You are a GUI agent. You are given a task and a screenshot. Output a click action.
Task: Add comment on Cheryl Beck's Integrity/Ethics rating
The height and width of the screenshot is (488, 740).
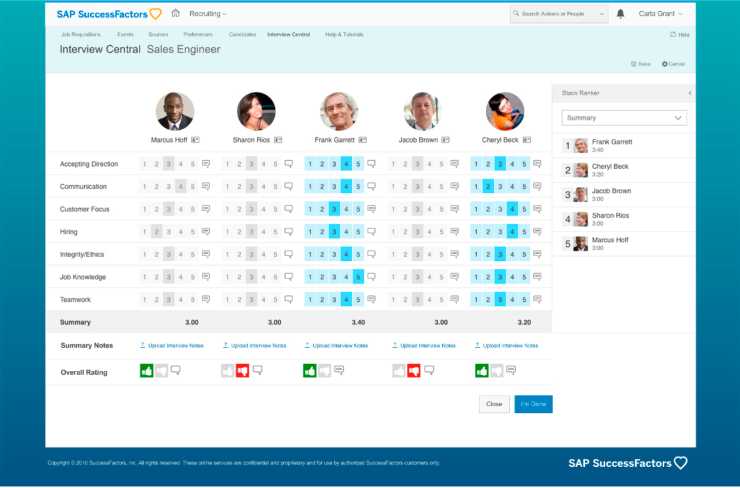pyautogui.click(x=537, y=254)
